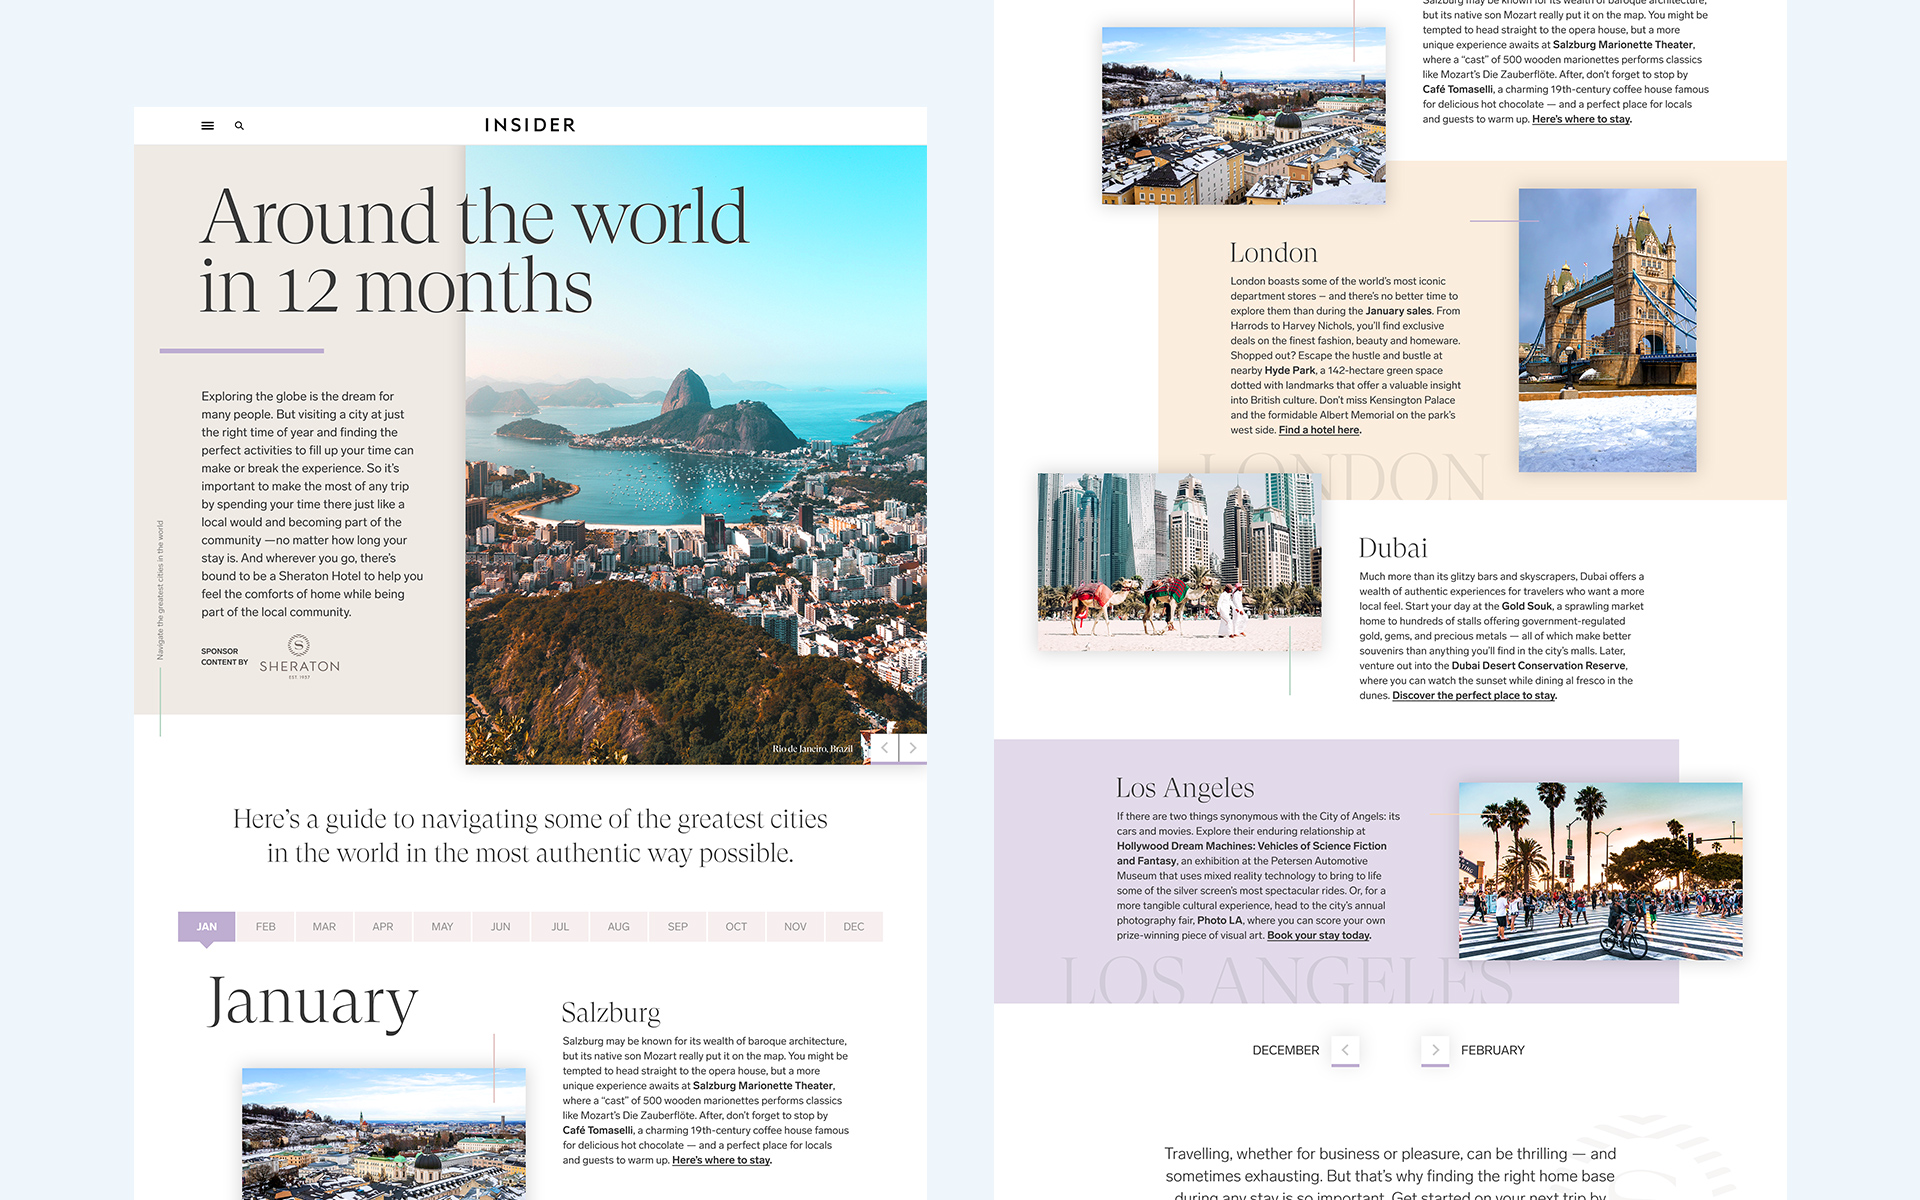Select the AUG month tab
Image resolution: width=1920 pixels, height=1200 pixels.
point(619,927)
